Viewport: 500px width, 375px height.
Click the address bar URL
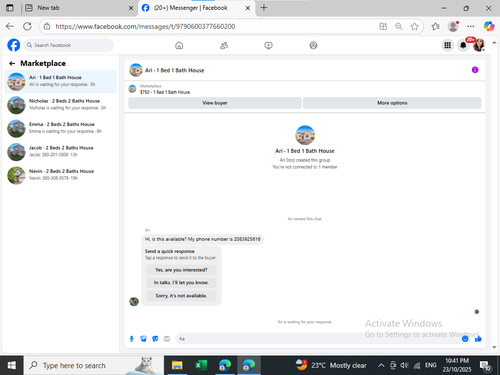[145, 26]
